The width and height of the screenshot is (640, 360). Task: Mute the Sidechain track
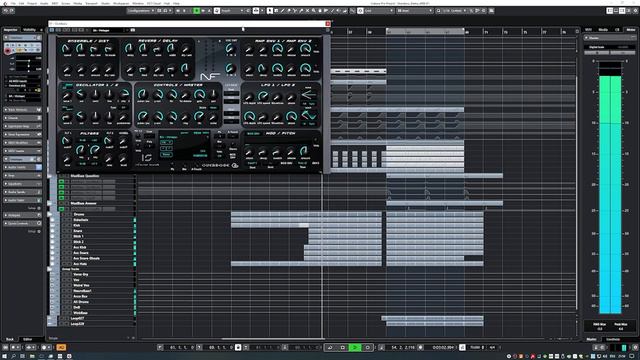[x=64, y=220]
